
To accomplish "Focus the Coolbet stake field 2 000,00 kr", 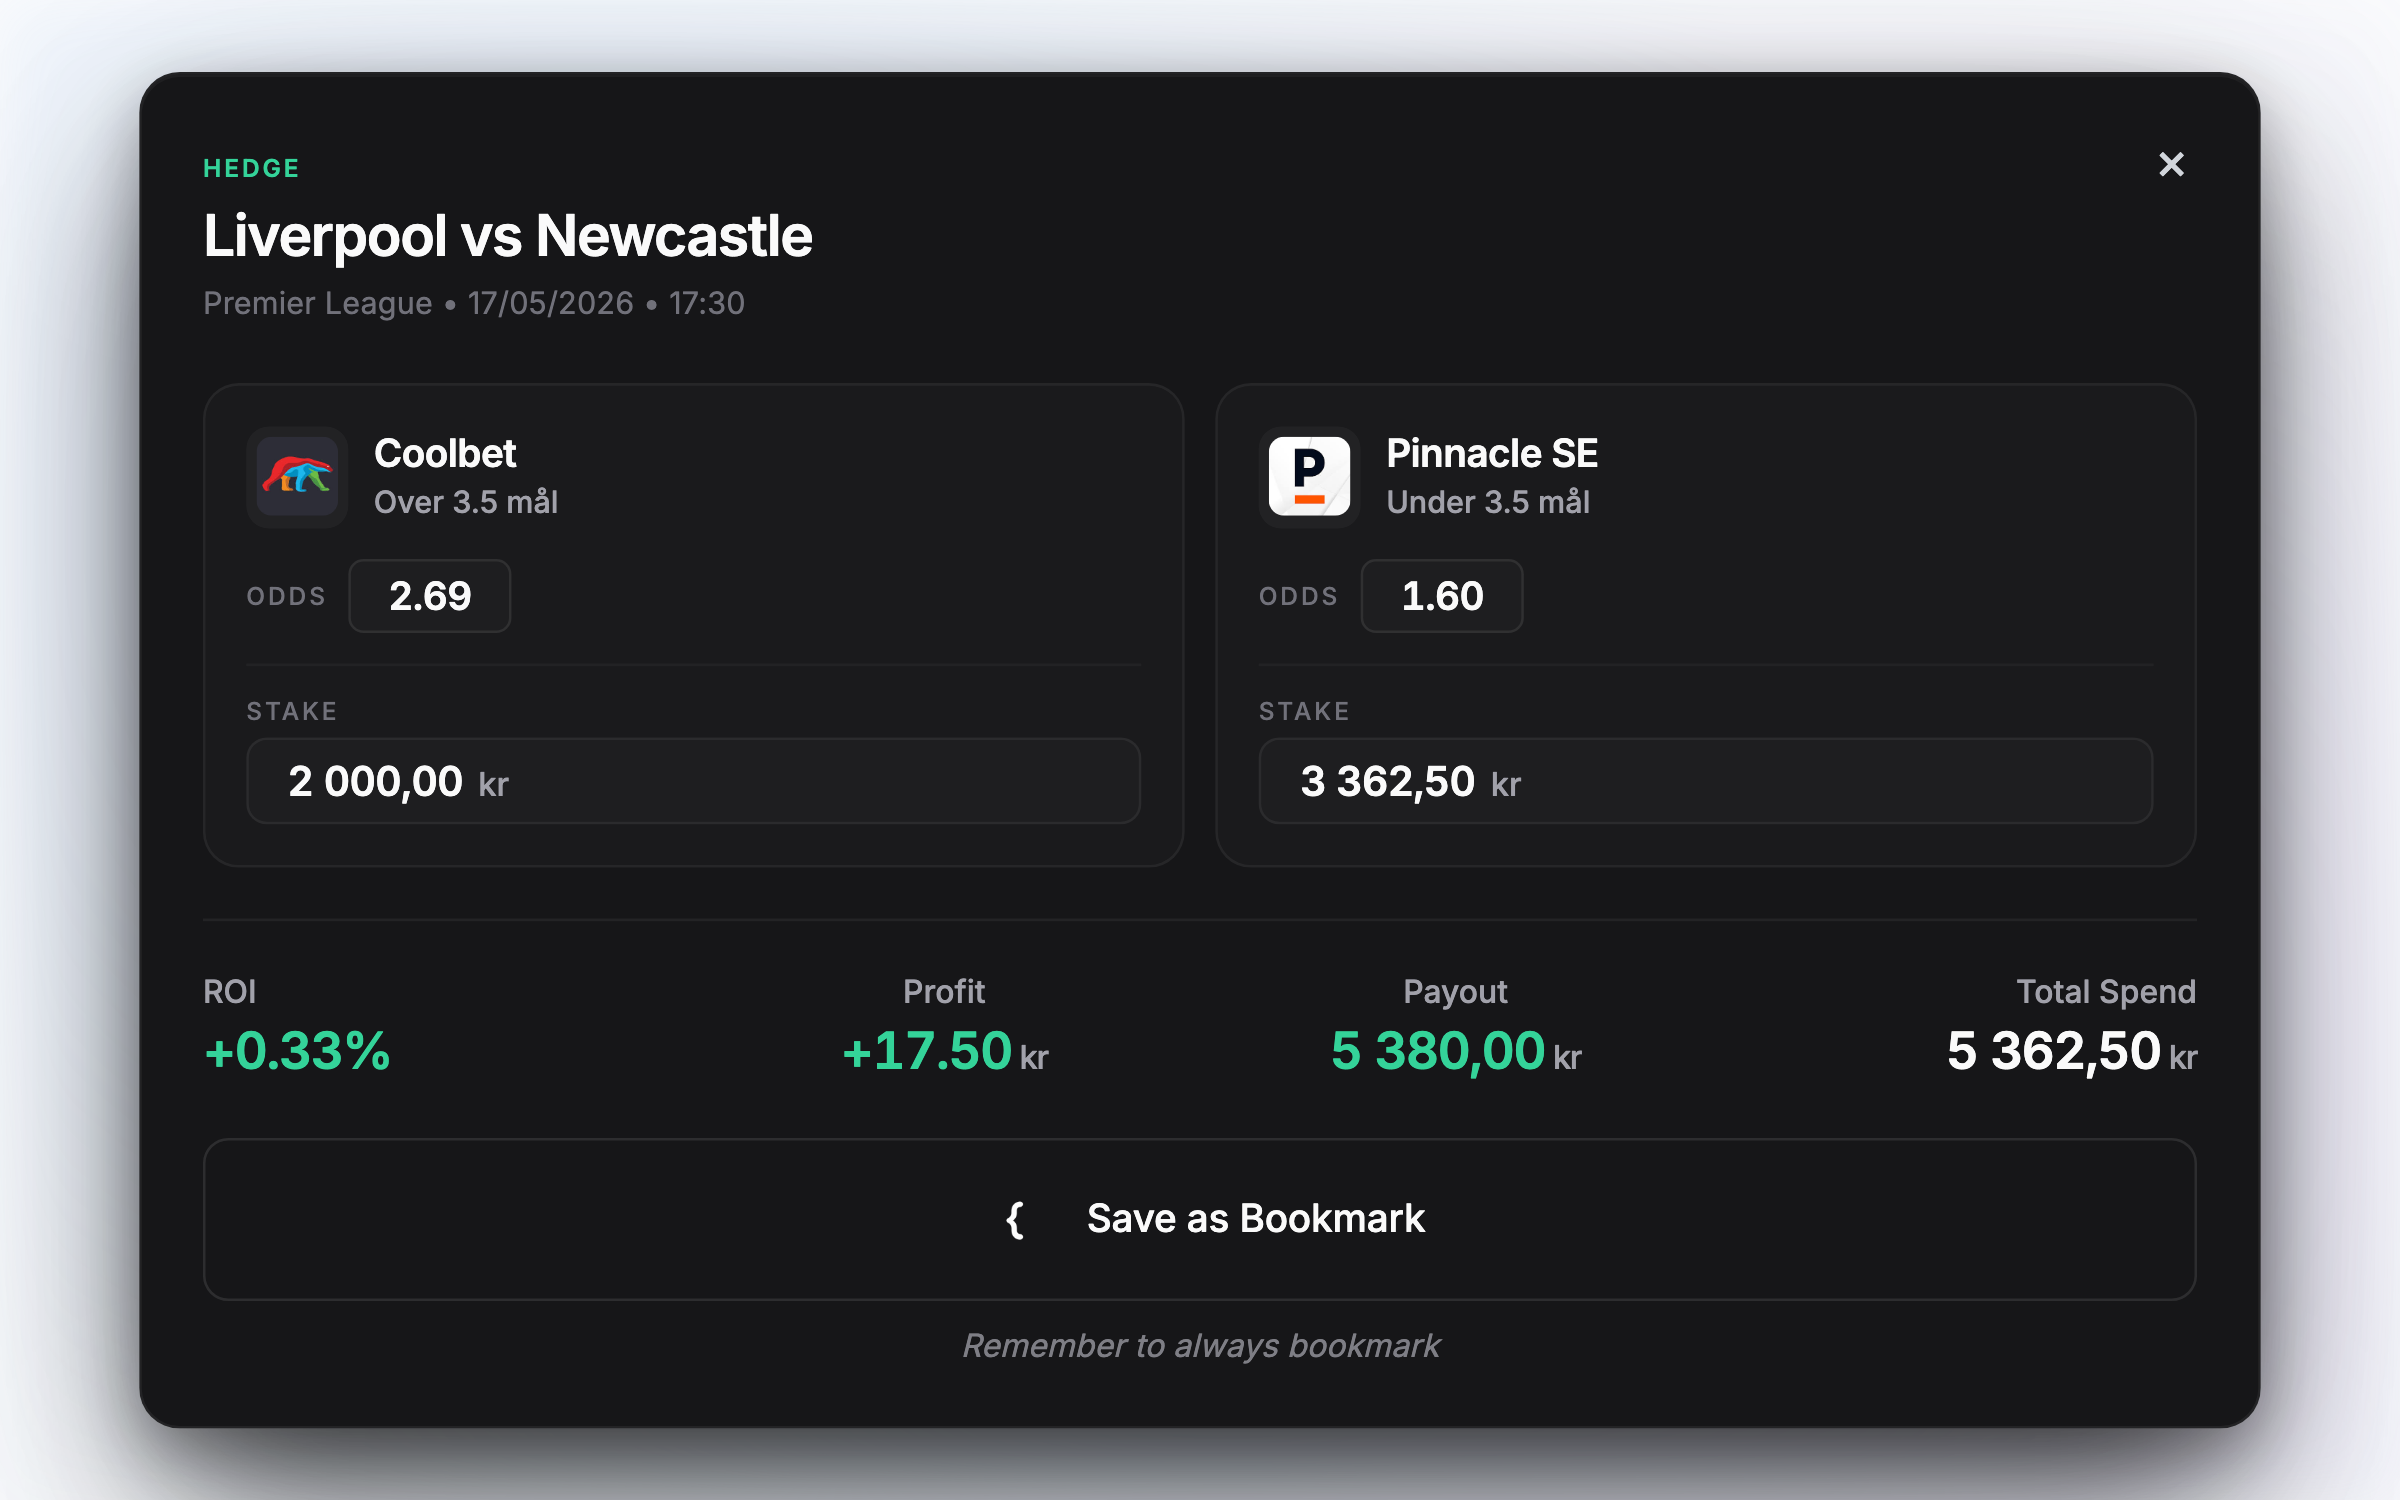I will (694, 781).
